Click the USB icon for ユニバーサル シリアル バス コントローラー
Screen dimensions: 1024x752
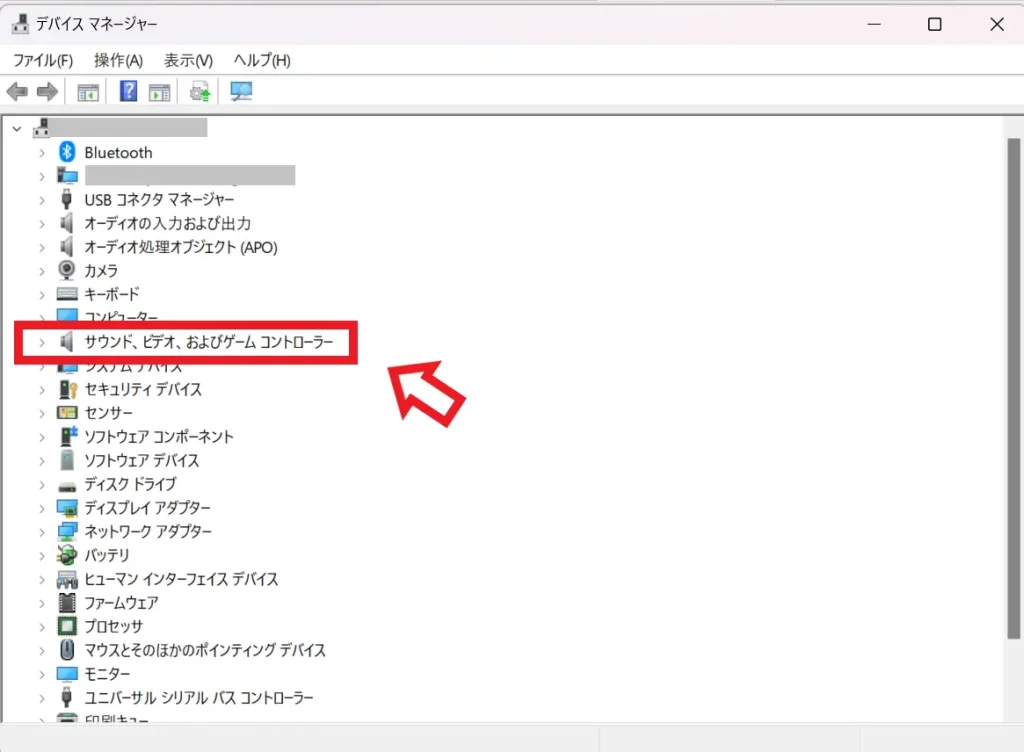click(x=67, y=697)
